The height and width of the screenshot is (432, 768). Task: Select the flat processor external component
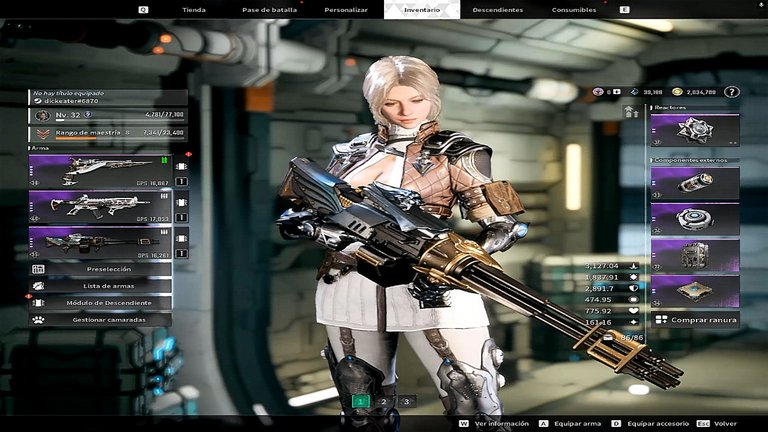point(695,291)
